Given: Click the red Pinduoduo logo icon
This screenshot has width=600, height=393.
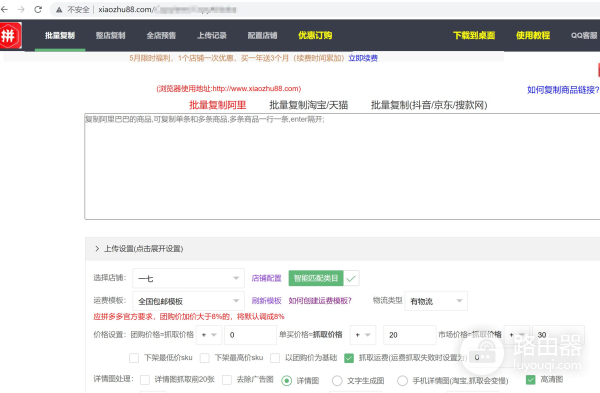Looking at the screenshot, I should [10, 36].
